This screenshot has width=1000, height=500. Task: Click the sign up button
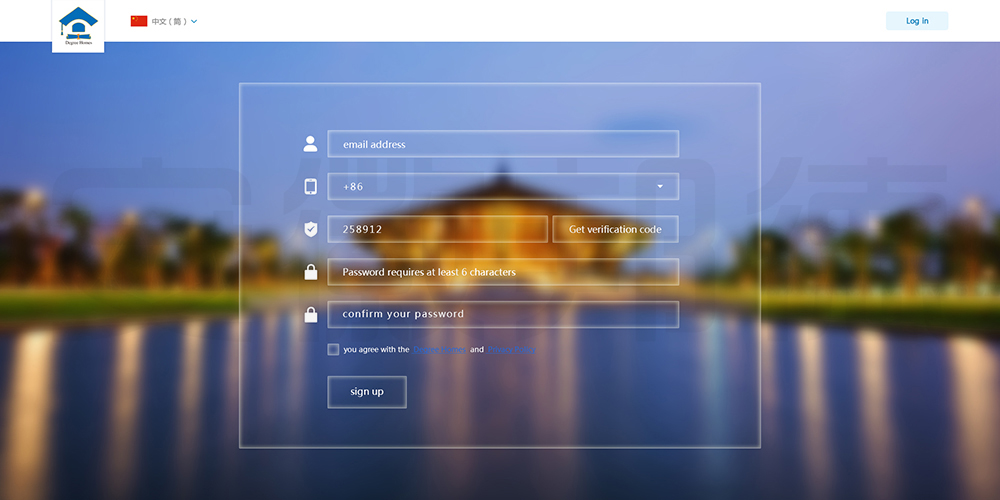[x=367, y=392]
